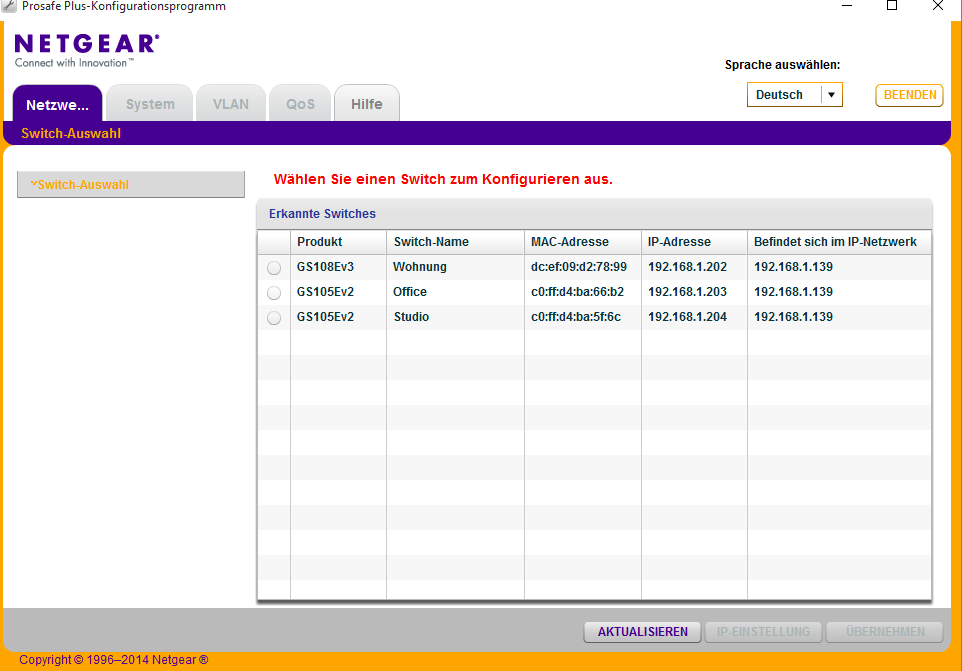Open the Deutsch language dropdown
The image size is (962, 671).
[x=783, y=95]
